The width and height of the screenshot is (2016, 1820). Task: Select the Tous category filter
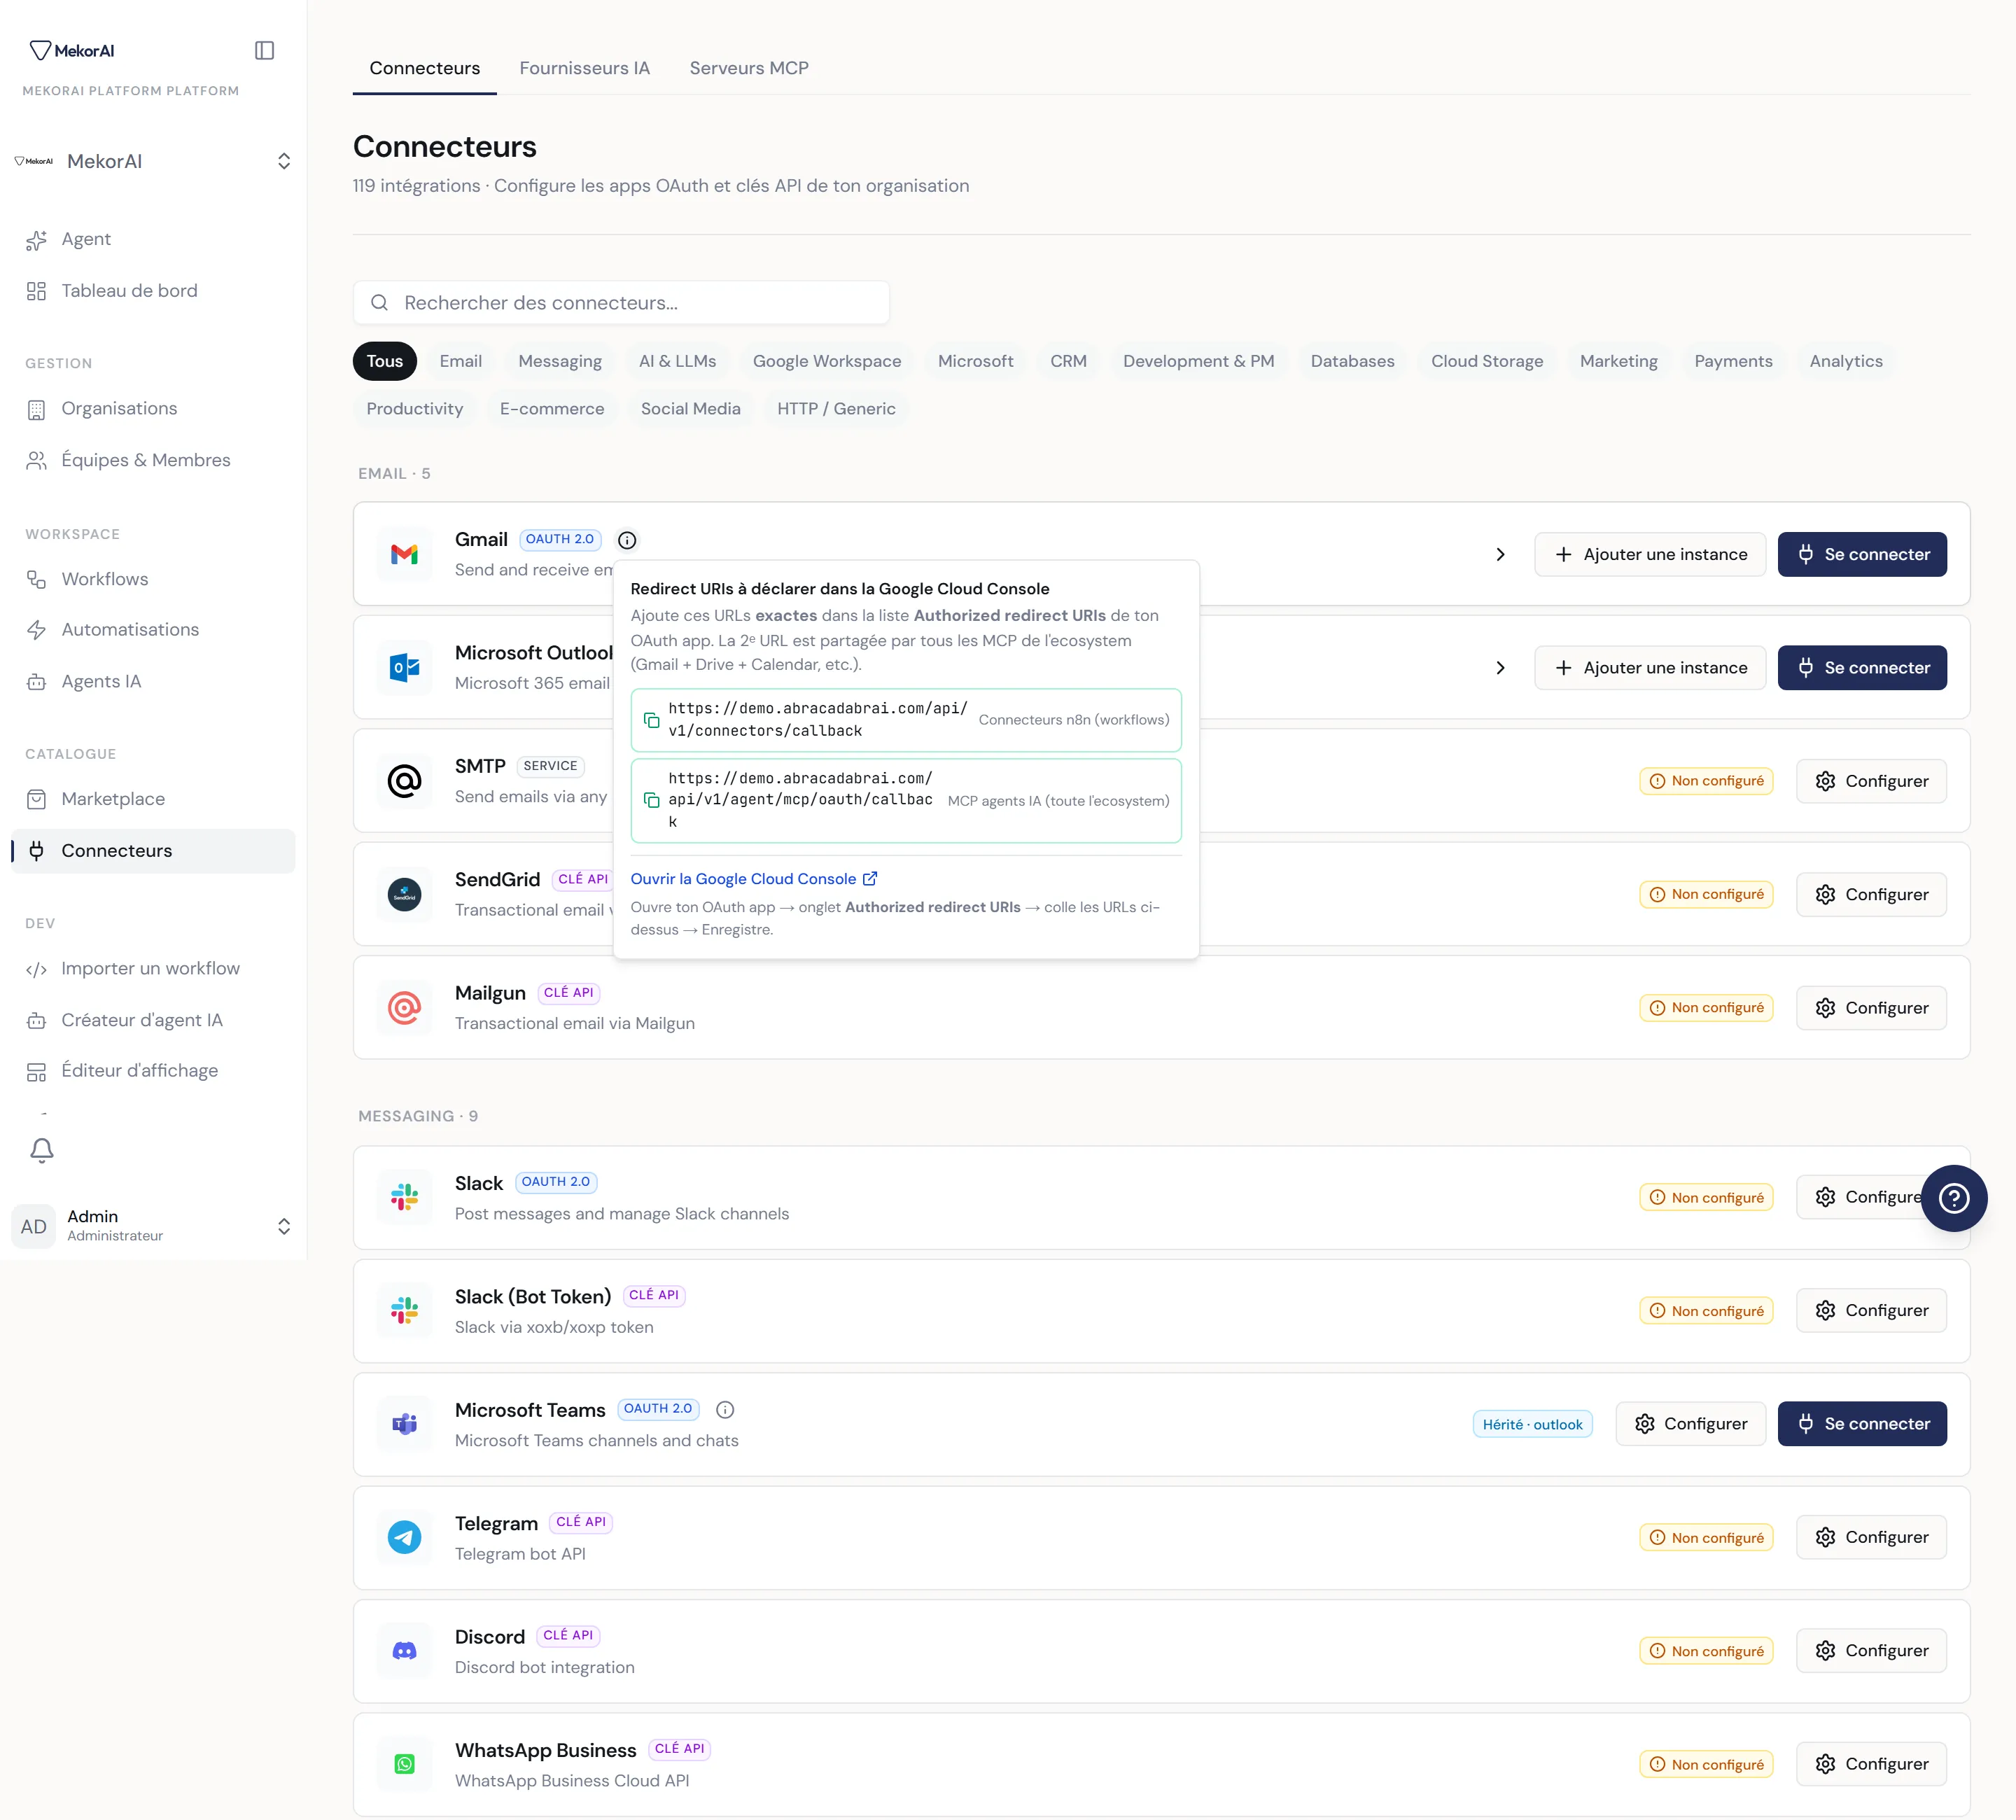384,361
